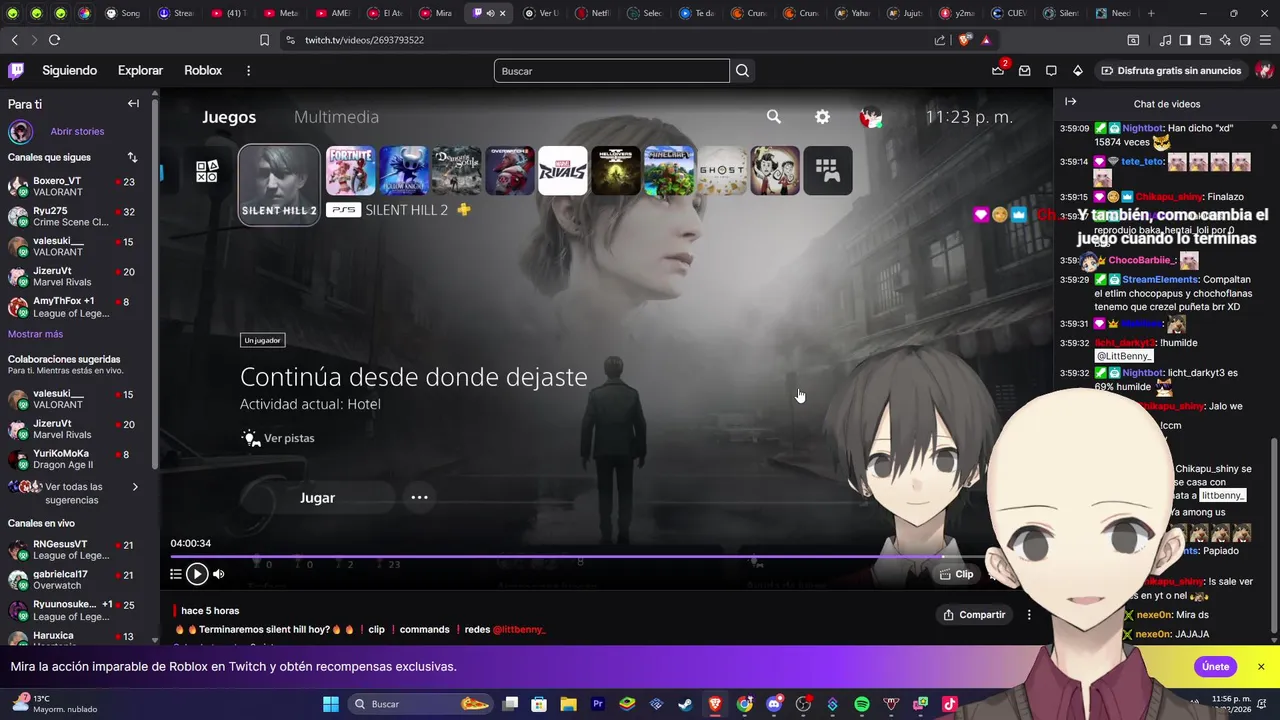
Task: Open Prime loot crown icon with badge
Action: [998, 70]
